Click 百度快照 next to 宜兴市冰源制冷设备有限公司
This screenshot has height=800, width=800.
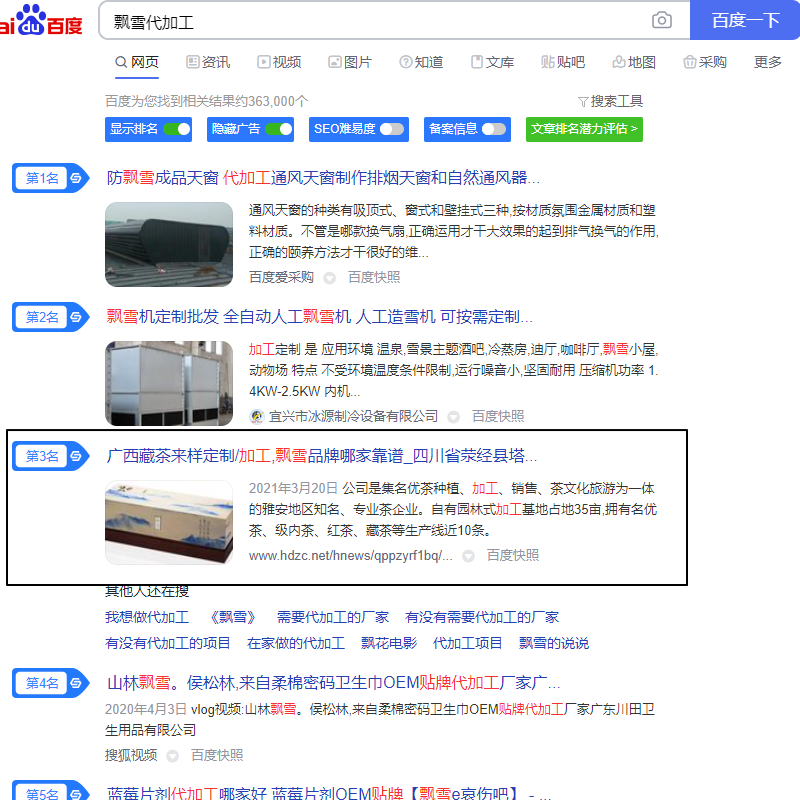pyautogui.click(x=498, y=417)
